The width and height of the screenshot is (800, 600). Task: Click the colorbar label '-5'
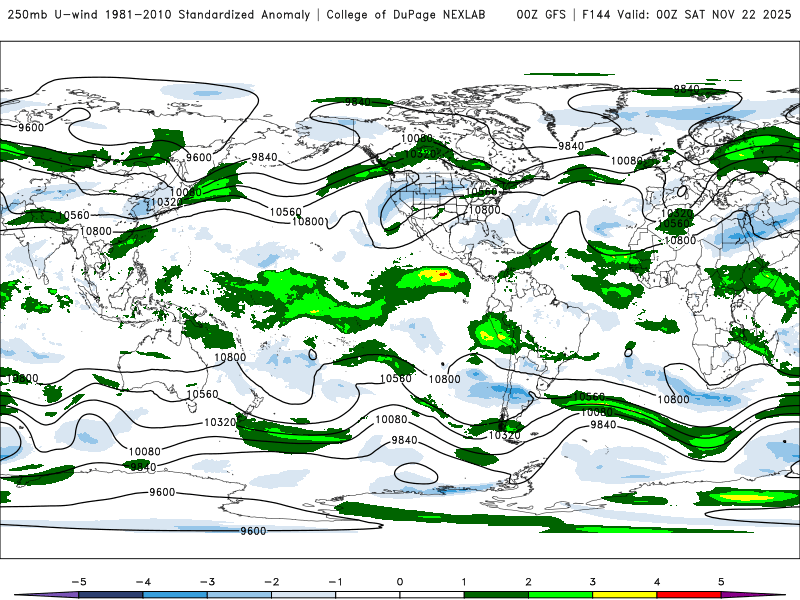[x=79, y=582]
